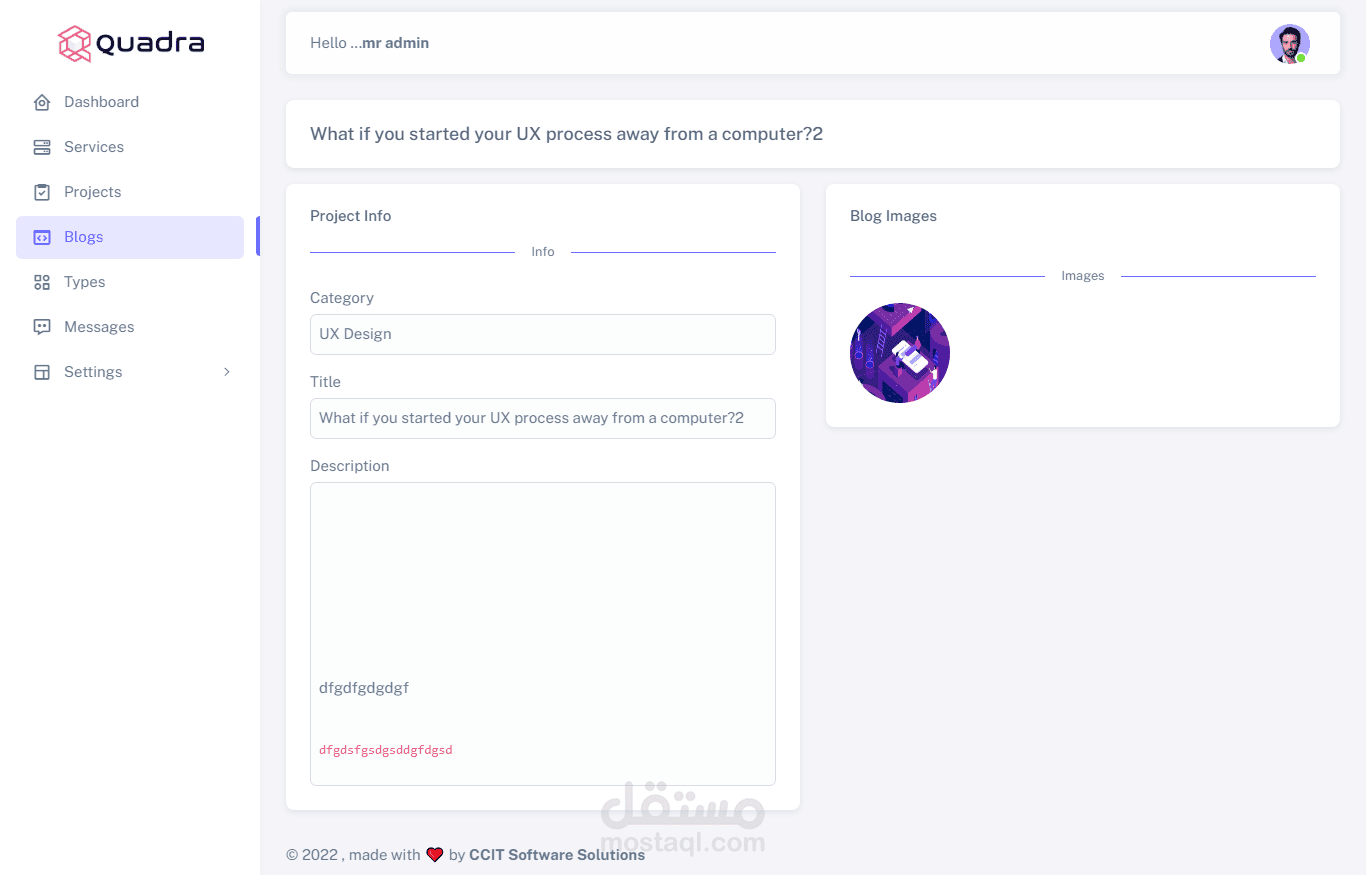The width and height of the screenshot is (1366, 875).
Task: Click the Services server icon
Action: click(x=42, y=147)
